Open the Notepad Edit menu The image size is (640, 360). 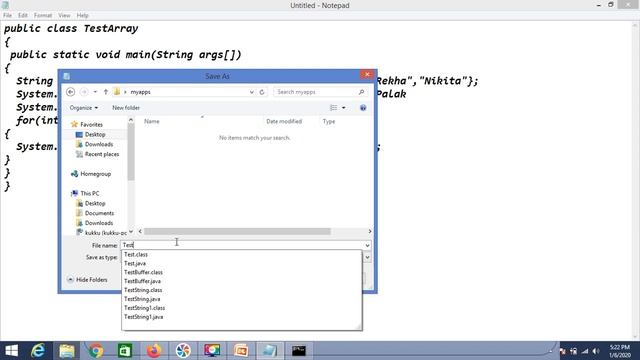point(23,16)
